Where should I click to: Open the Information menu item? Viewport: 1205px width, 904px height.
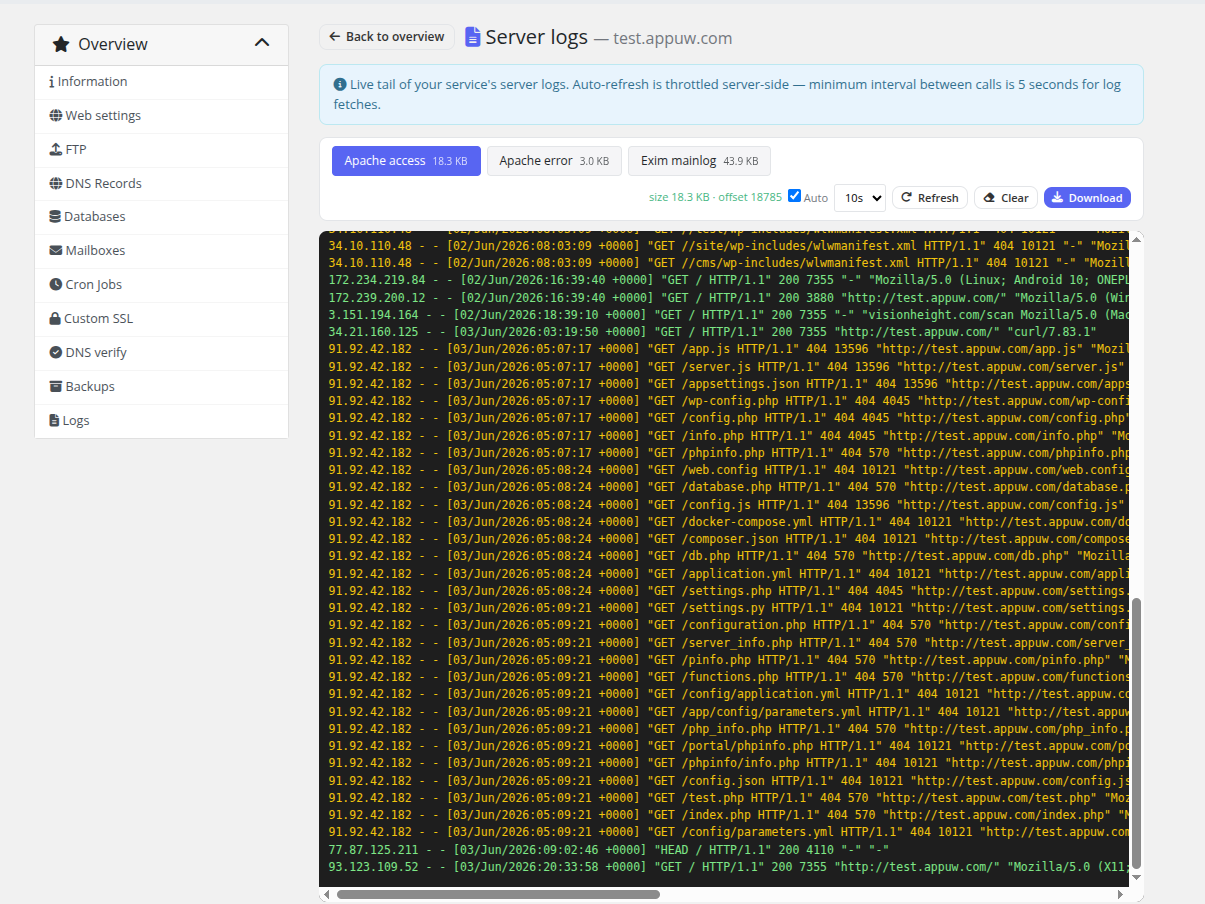pos(161,82)
